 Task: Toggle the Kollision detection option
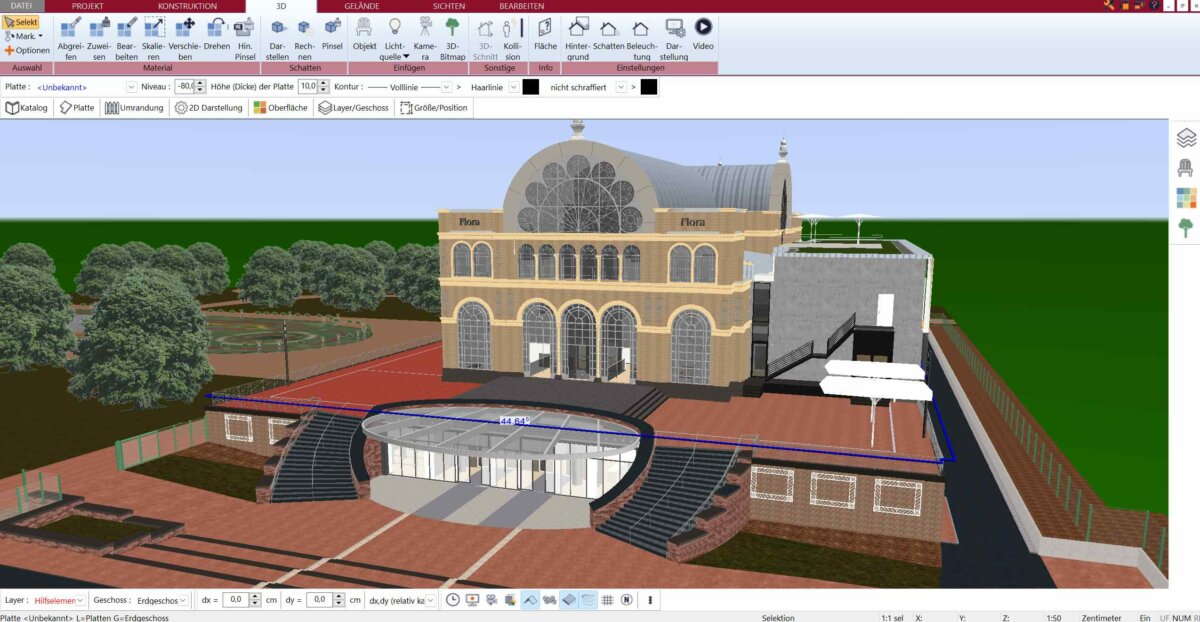[512, 38]
